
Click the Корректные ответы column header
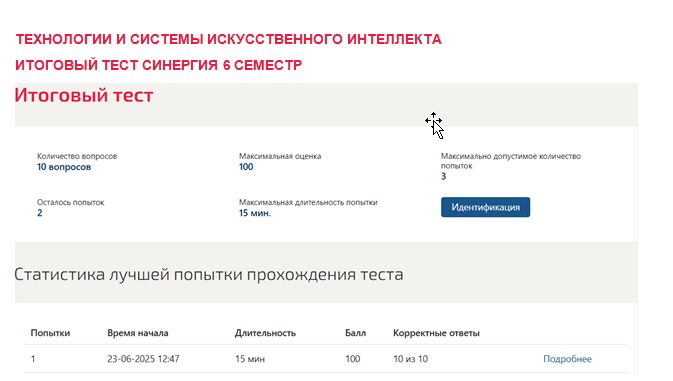(436, 333)
